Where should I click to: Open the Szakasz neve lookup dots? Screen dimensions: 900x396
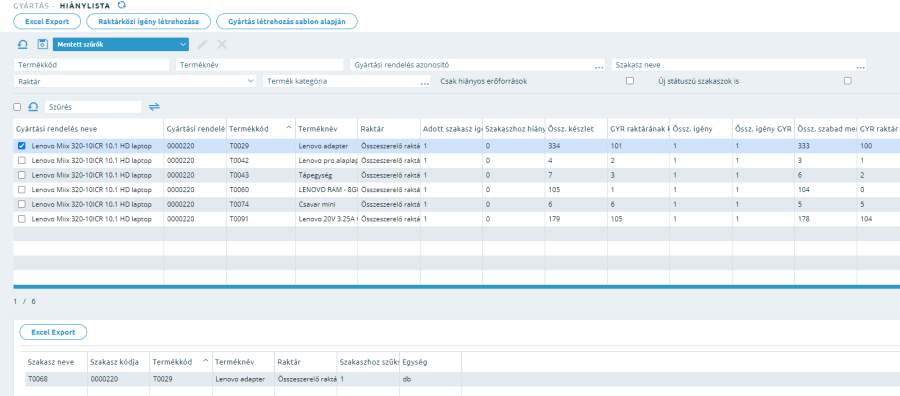(860, 67)
